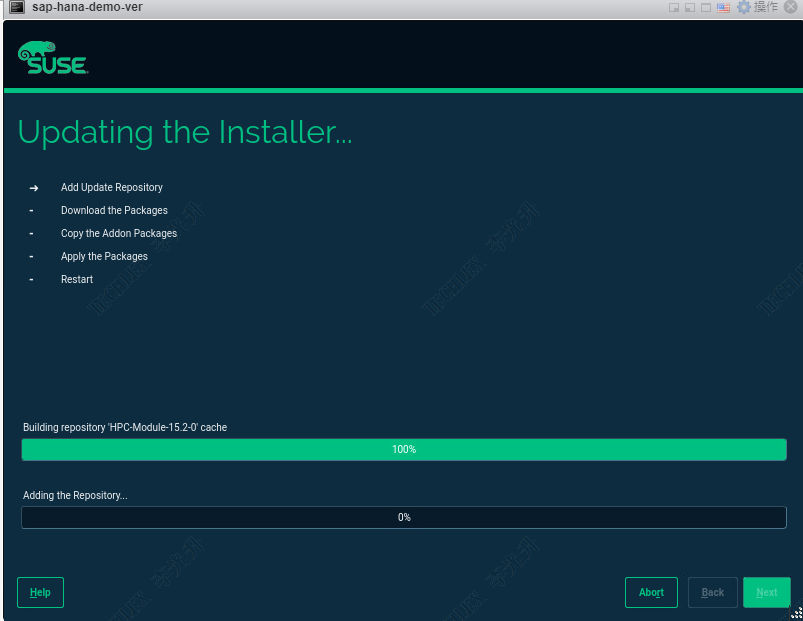
Task: Click 'Building repository HPC-Module-15.2-0 cache' label
Action: coord(125,427)
